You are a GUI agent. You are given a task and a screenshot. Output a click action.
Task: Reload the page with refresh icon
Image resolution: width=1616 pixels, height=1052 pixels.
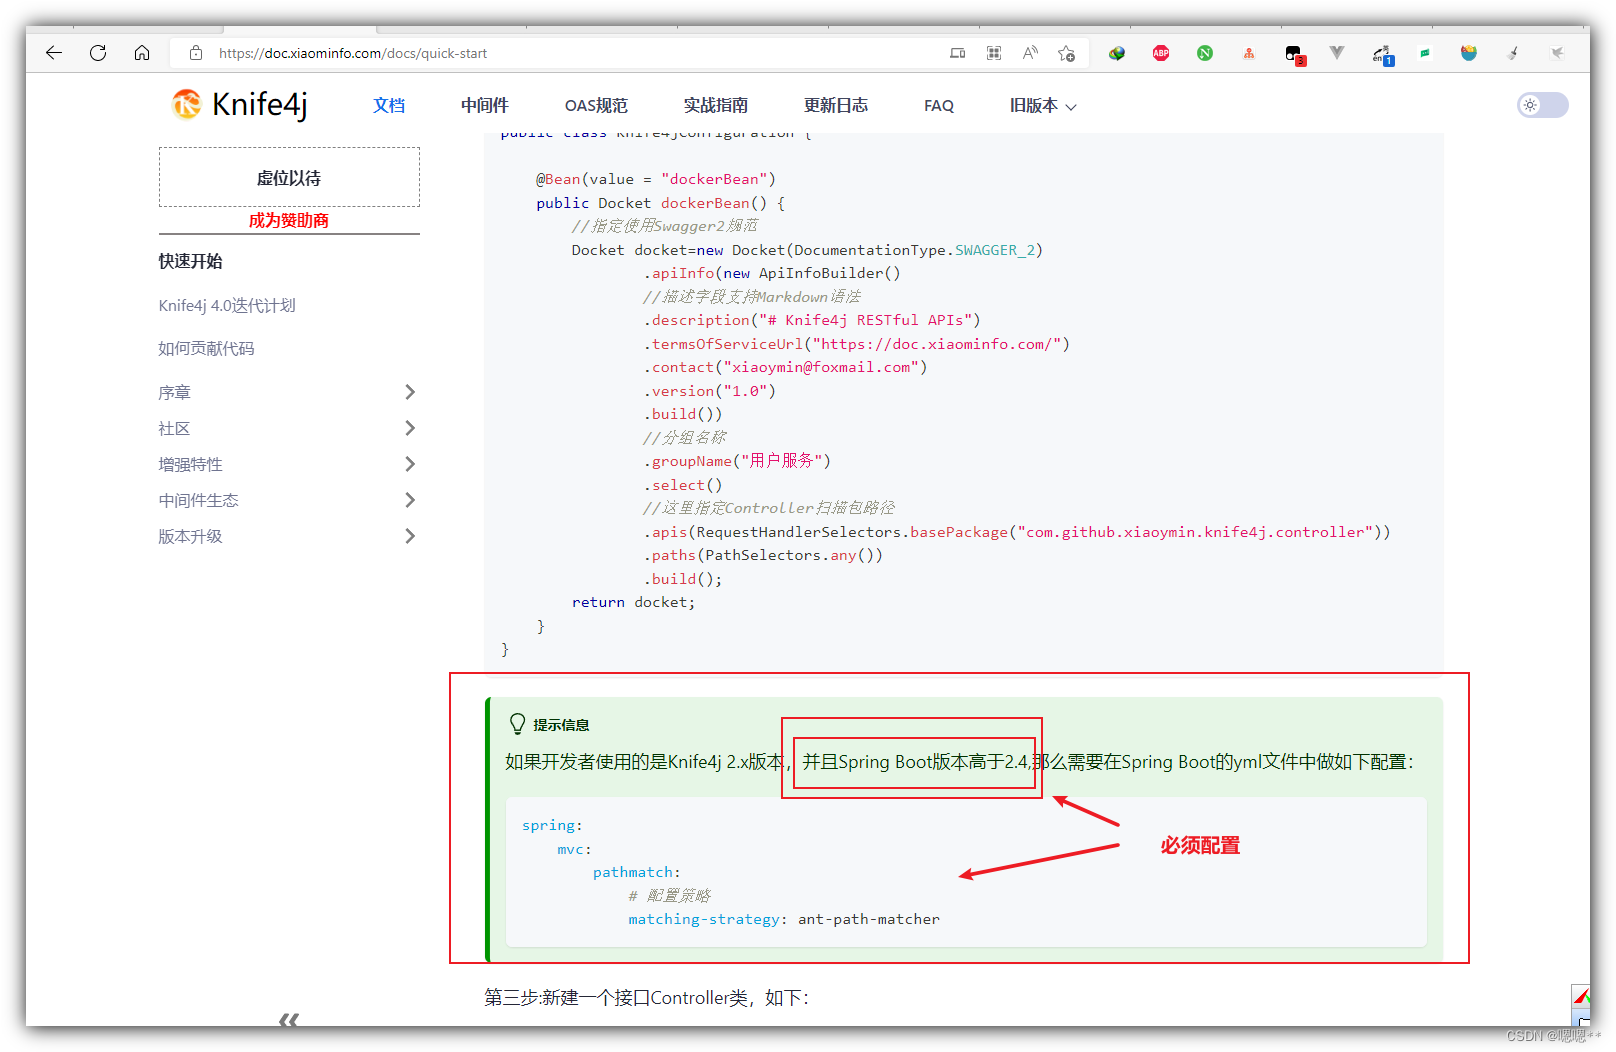[98, 53]
